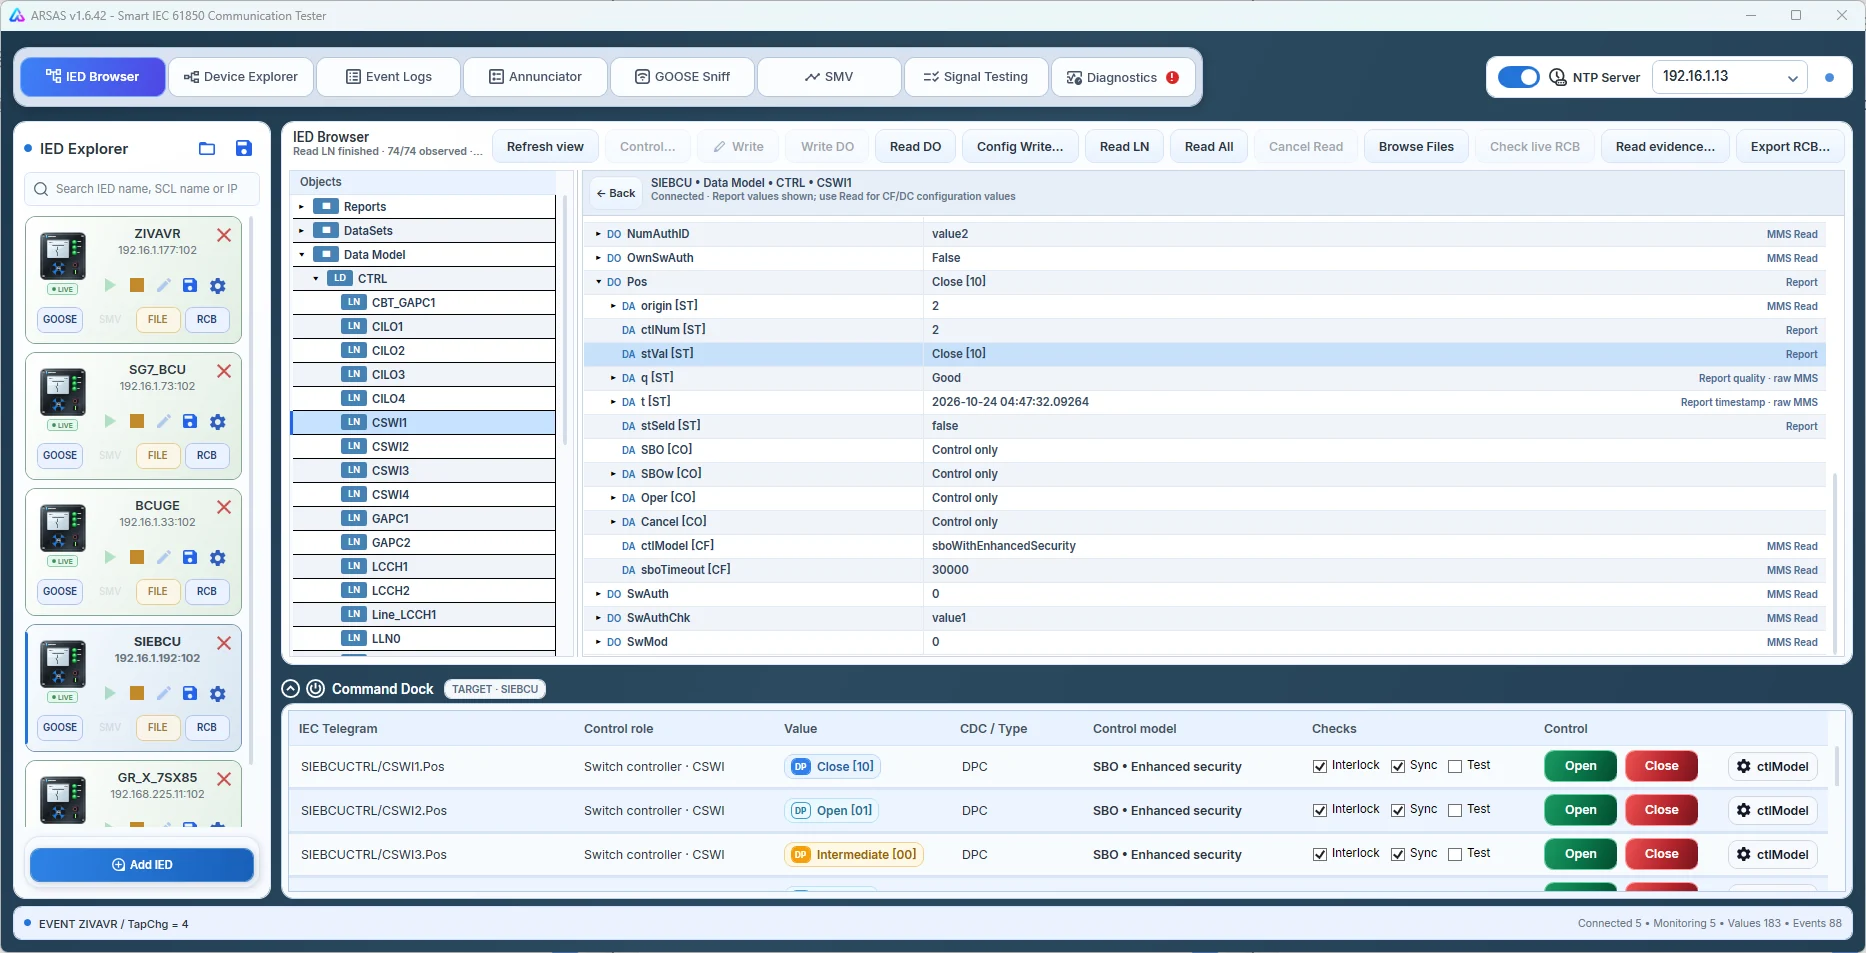Click Add IED button

point(142,865)
